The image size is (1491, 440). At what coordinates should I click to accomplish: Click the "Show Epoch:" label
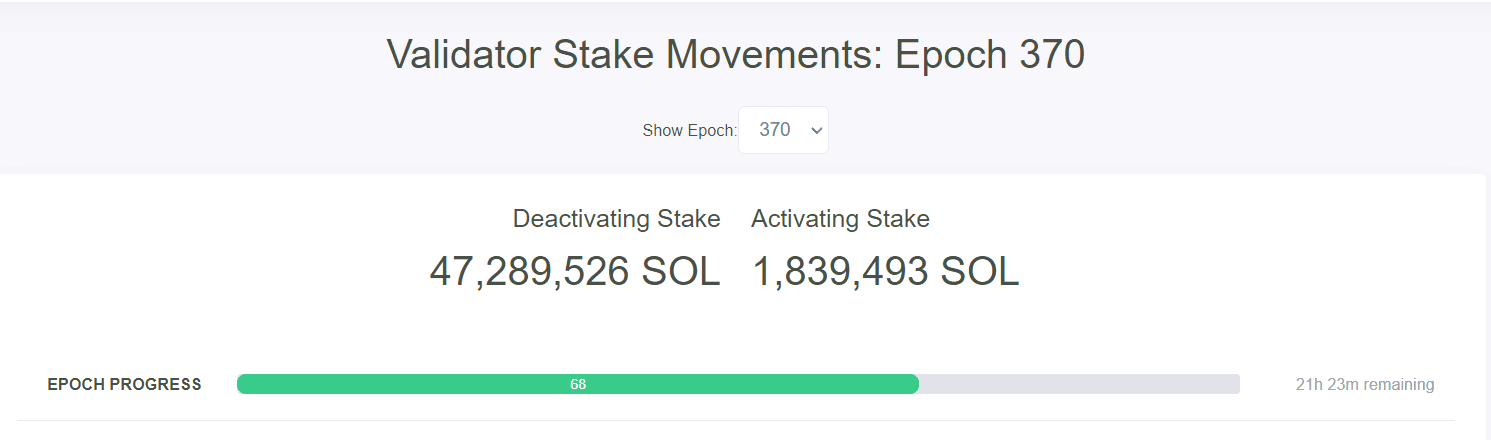click(689, 131)
